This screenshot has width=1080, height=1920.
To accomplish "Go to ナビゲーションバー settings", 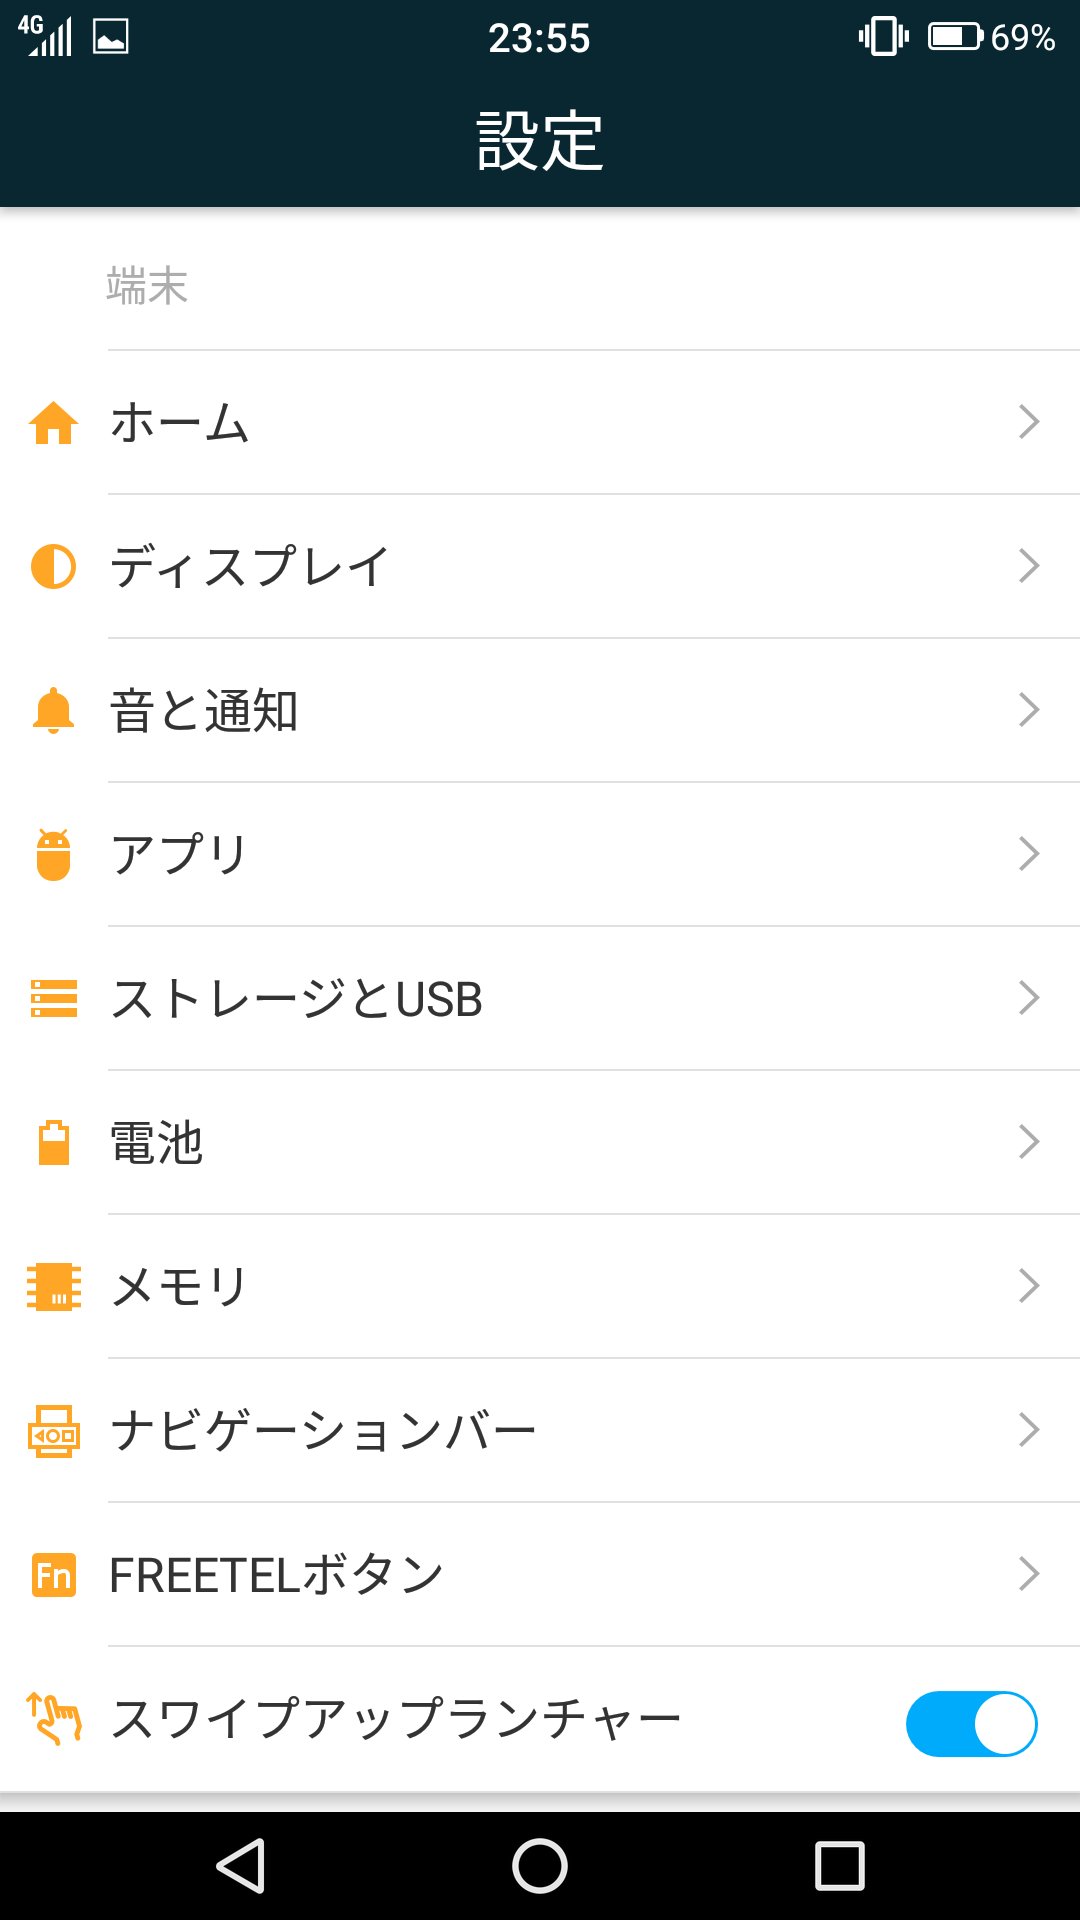I will [x=323, y=1431].
